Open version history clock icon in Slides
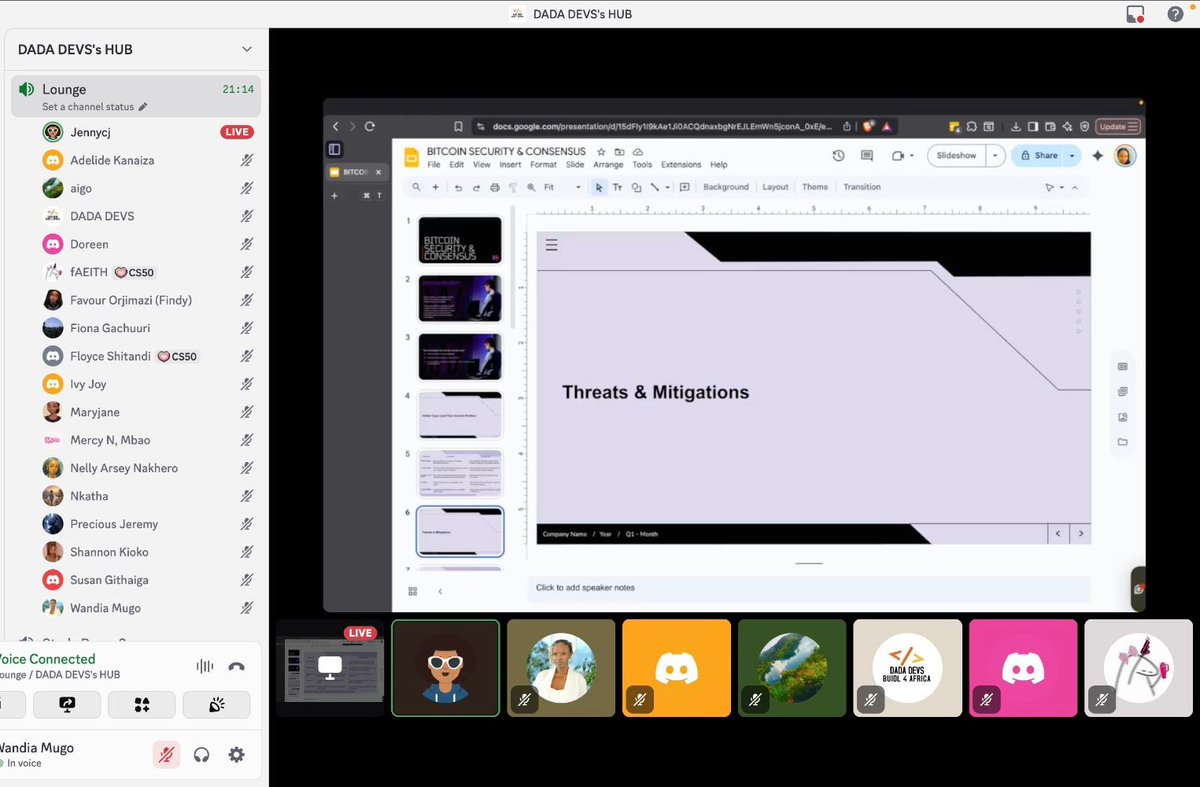Viewport: 1200px width, 787px height. (838, 156)
